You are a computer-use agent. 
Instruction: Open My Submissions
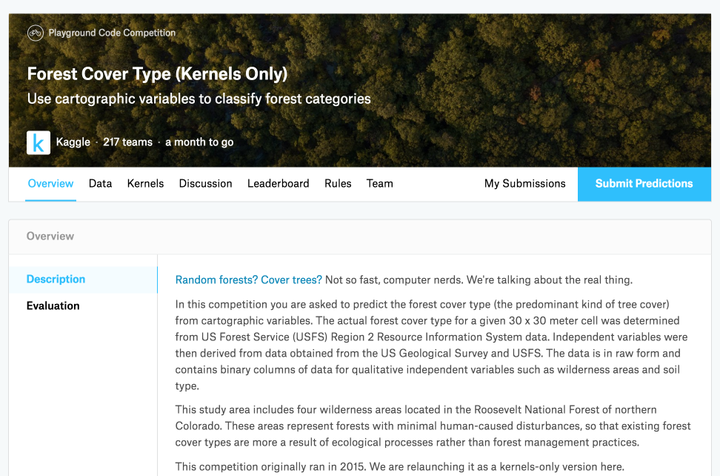coord(525,184)
